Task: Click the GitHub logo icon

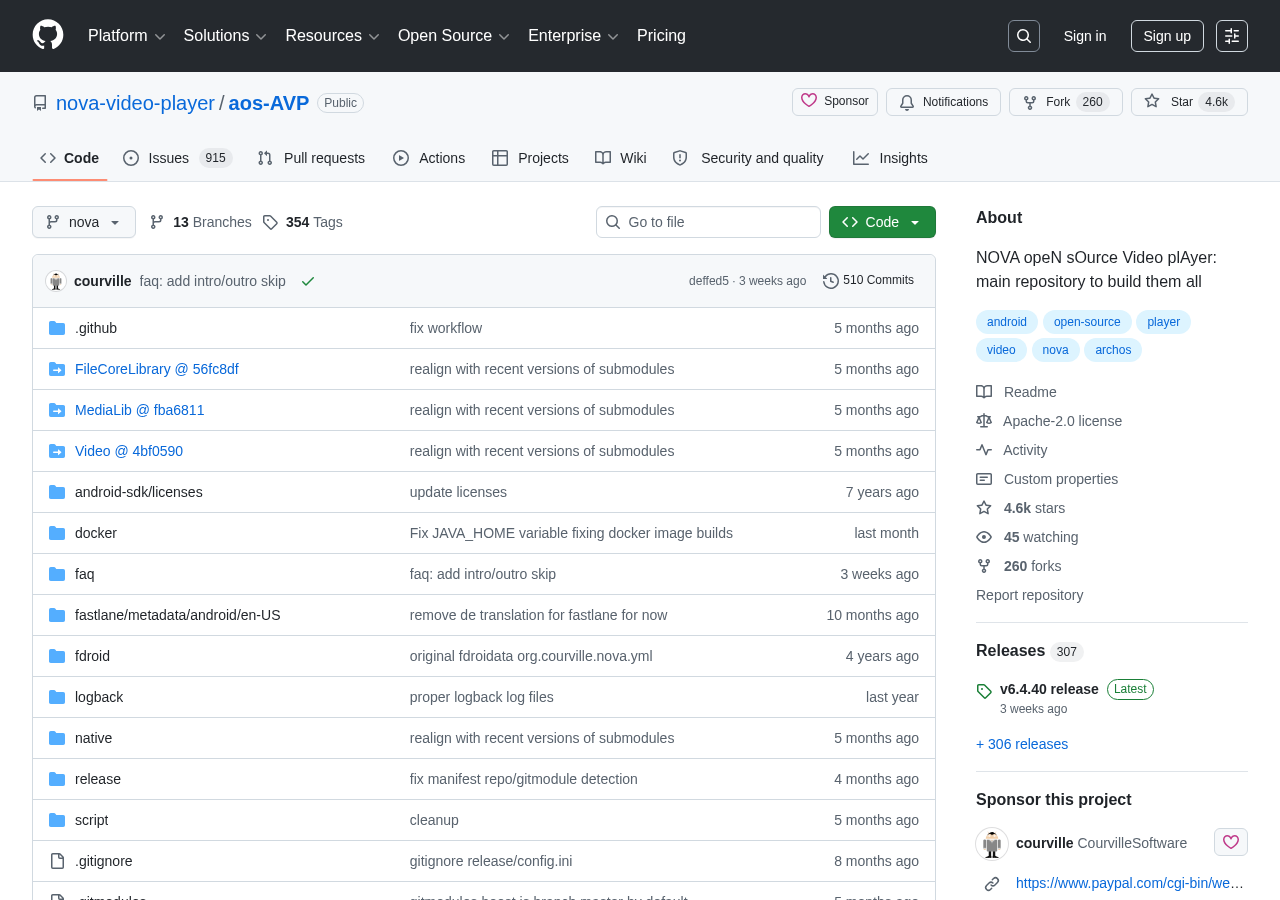Action: [48, 35]
